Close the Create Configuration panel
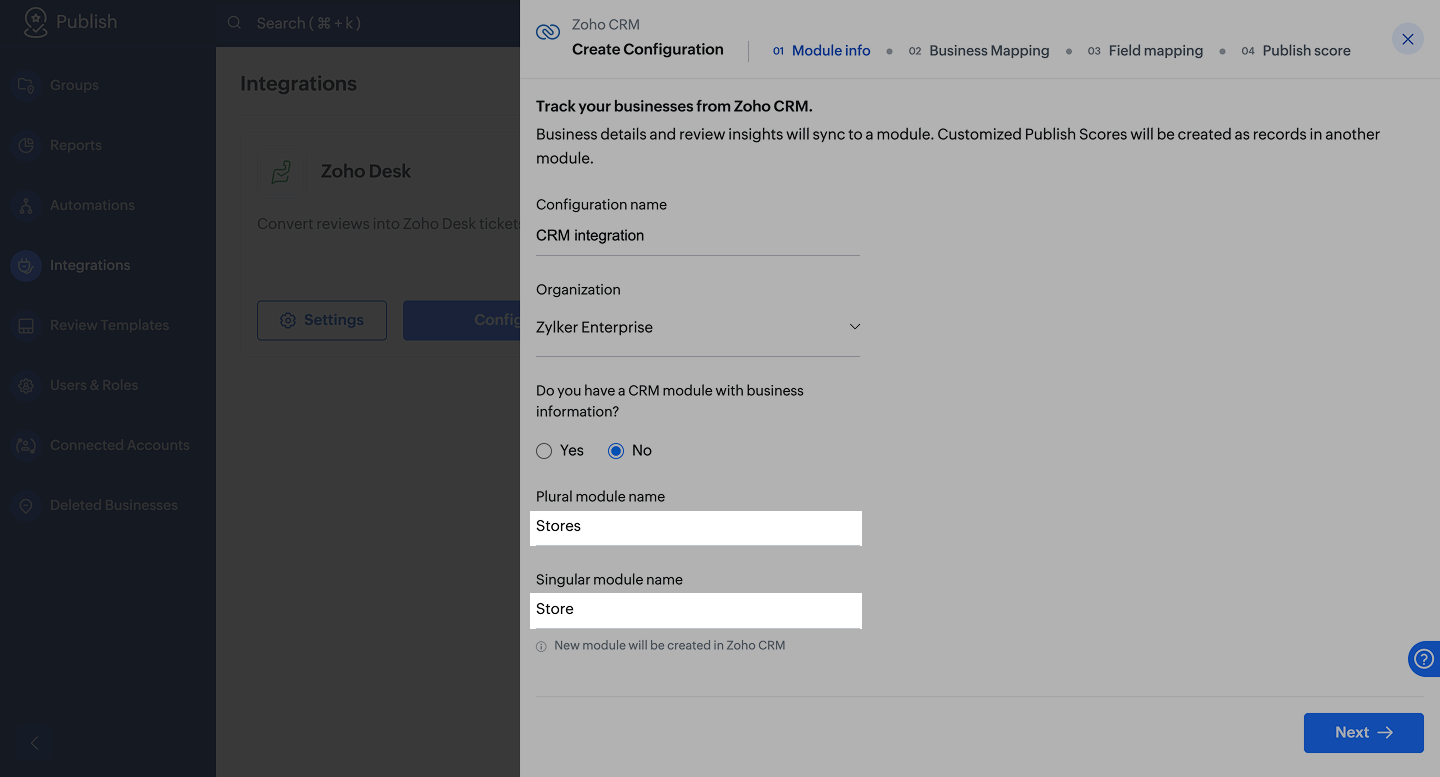The image size is (1440, 777). (1408, 39)
